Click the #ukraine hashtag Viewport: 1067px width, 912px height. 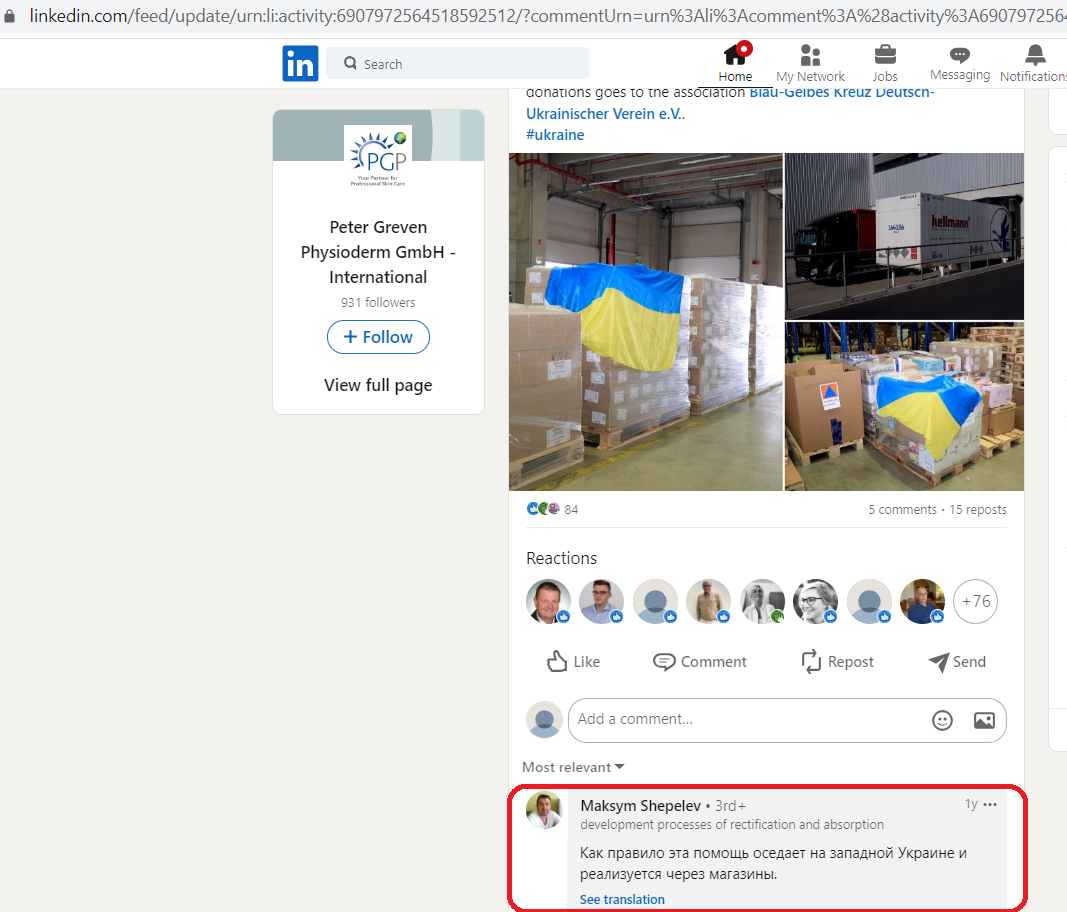point(555,135)
